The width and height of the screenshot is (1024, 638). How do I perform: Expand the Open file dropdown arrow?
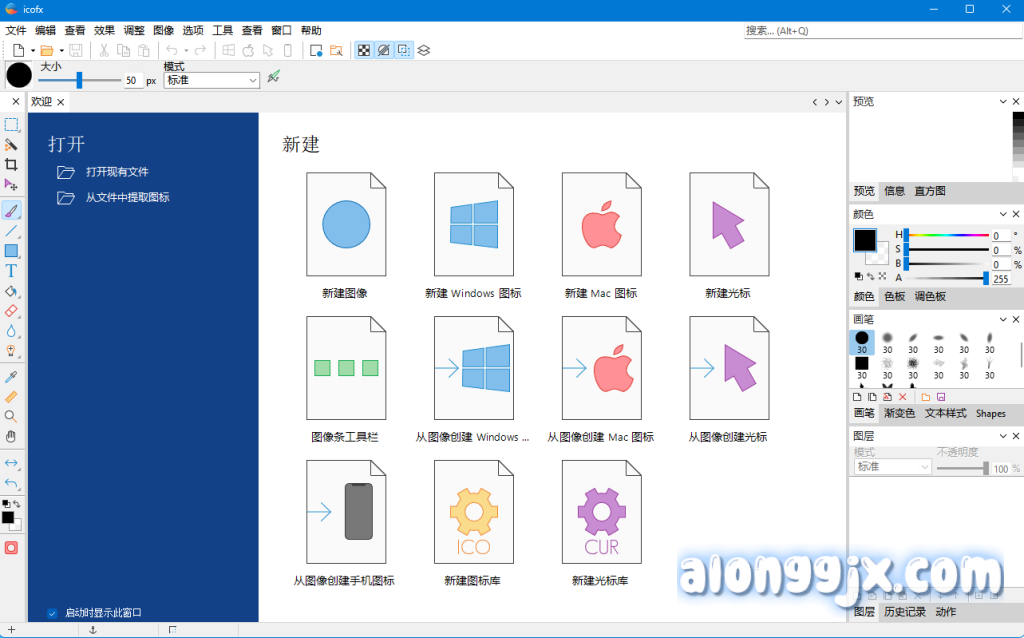[x=61, y=50]
